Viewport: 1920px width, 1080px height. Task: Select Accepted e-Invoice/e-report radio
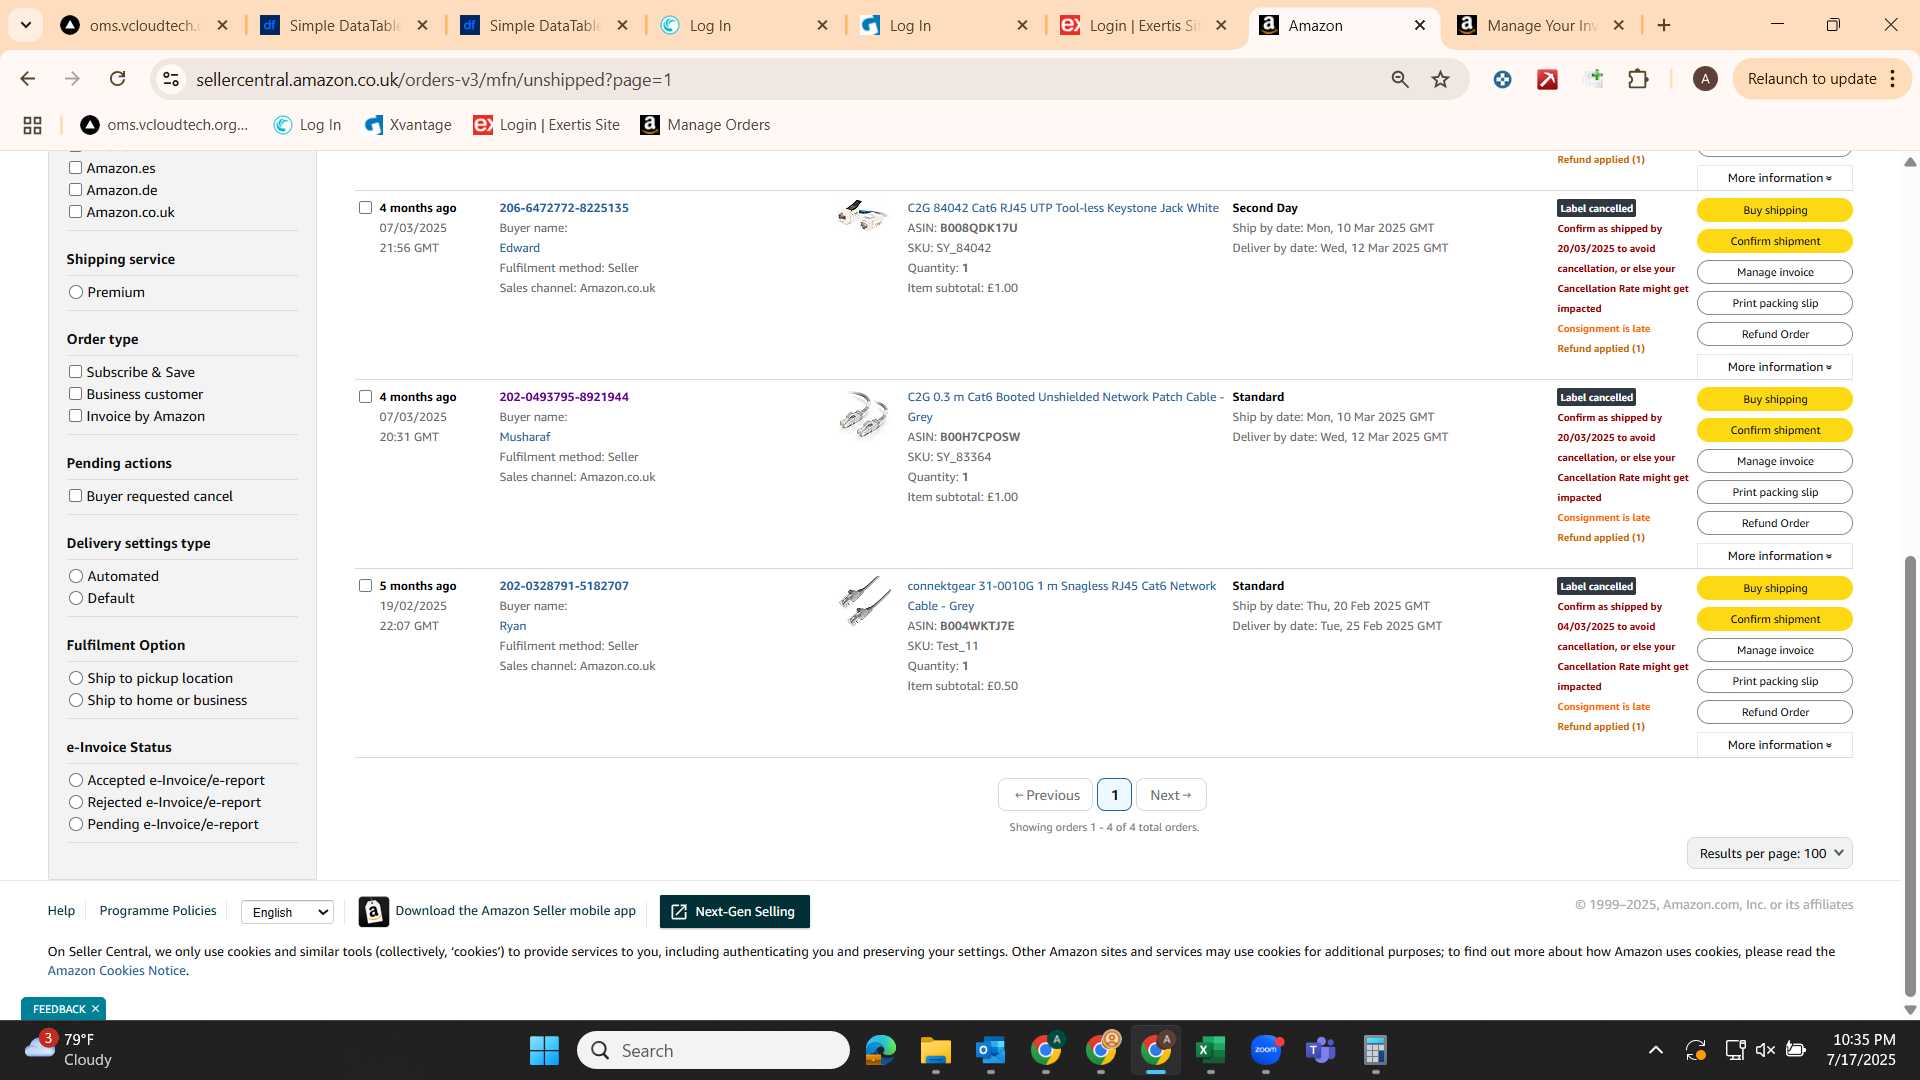76,780
